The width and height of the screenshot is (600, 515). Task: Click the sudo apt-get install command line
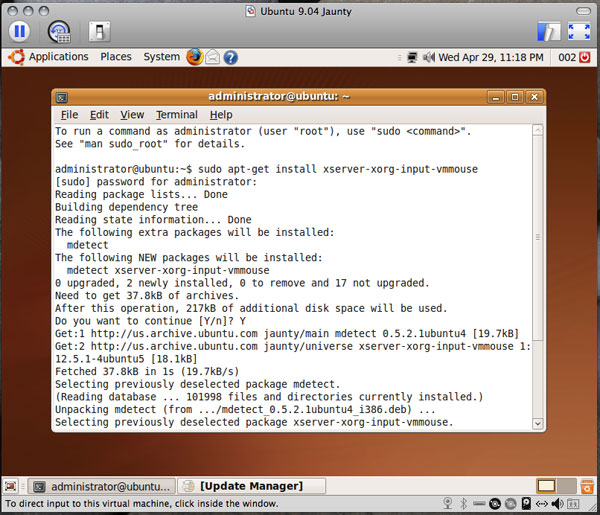pos(266,169)
